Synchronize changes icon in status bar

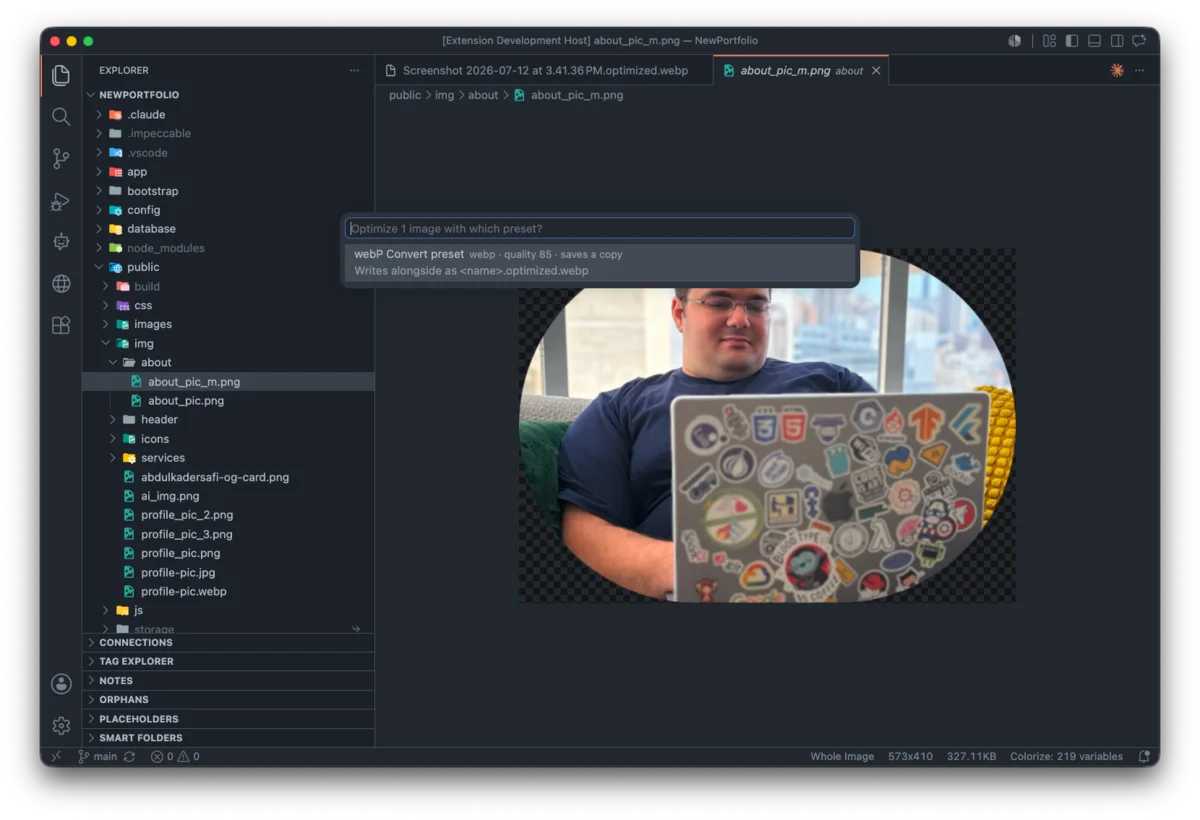[x=130, y=757]
